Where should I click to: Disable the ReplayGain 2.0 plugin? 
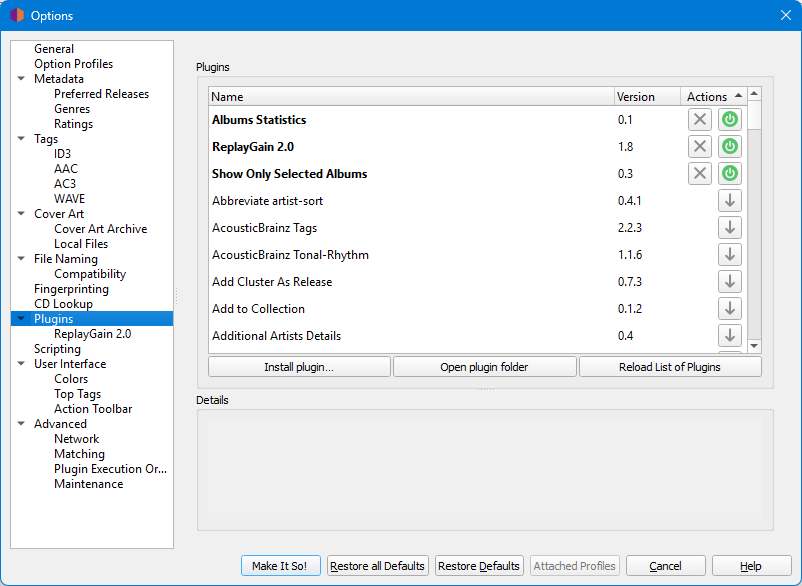click(730, 147)
